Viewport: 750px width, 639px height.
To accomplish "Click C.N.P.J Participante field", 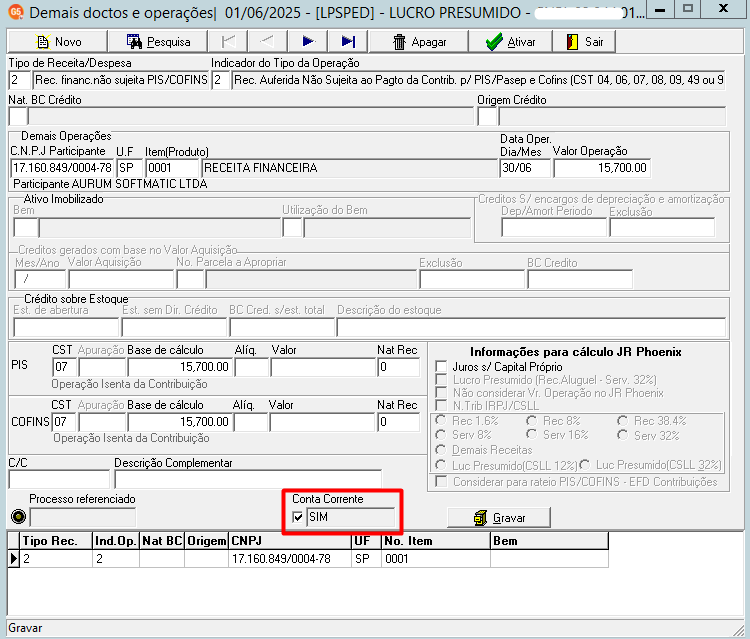I will [x=62, y=168].
